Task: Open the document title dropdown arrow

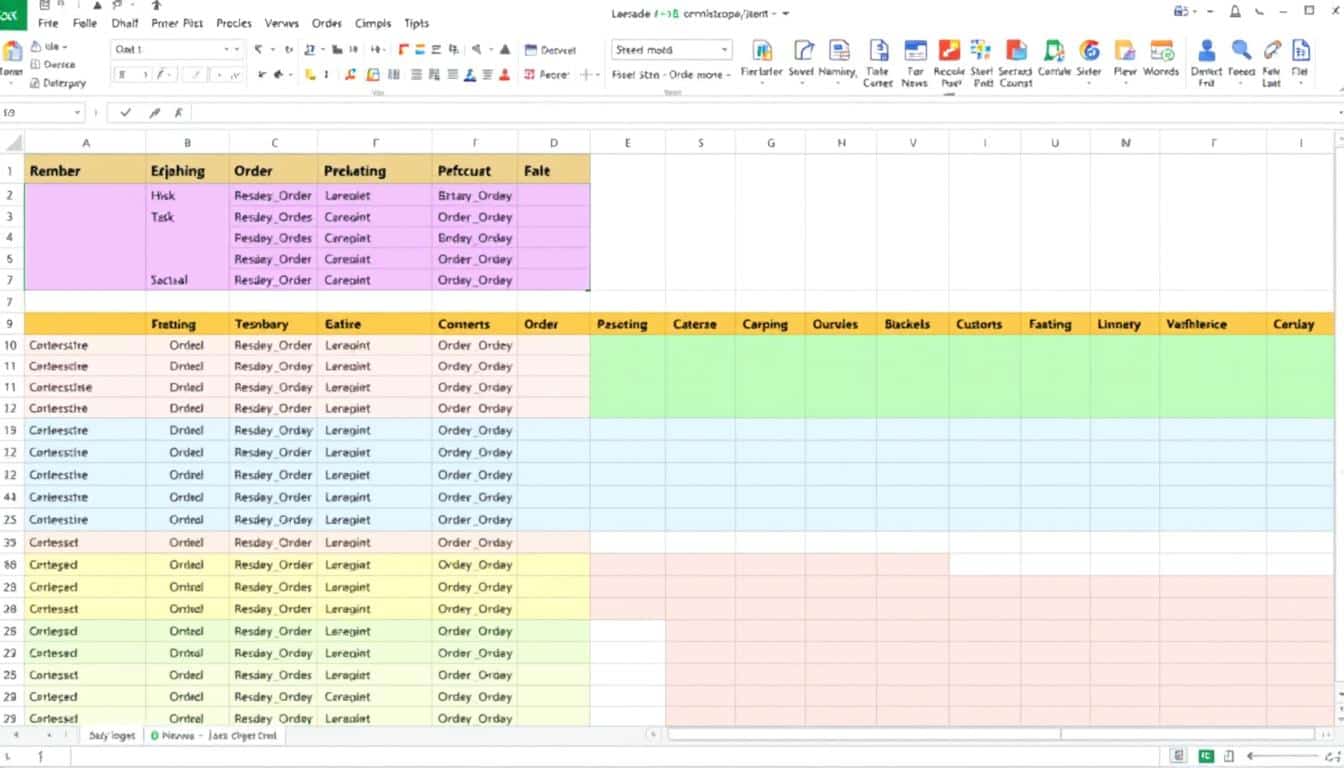Action: 786,14
